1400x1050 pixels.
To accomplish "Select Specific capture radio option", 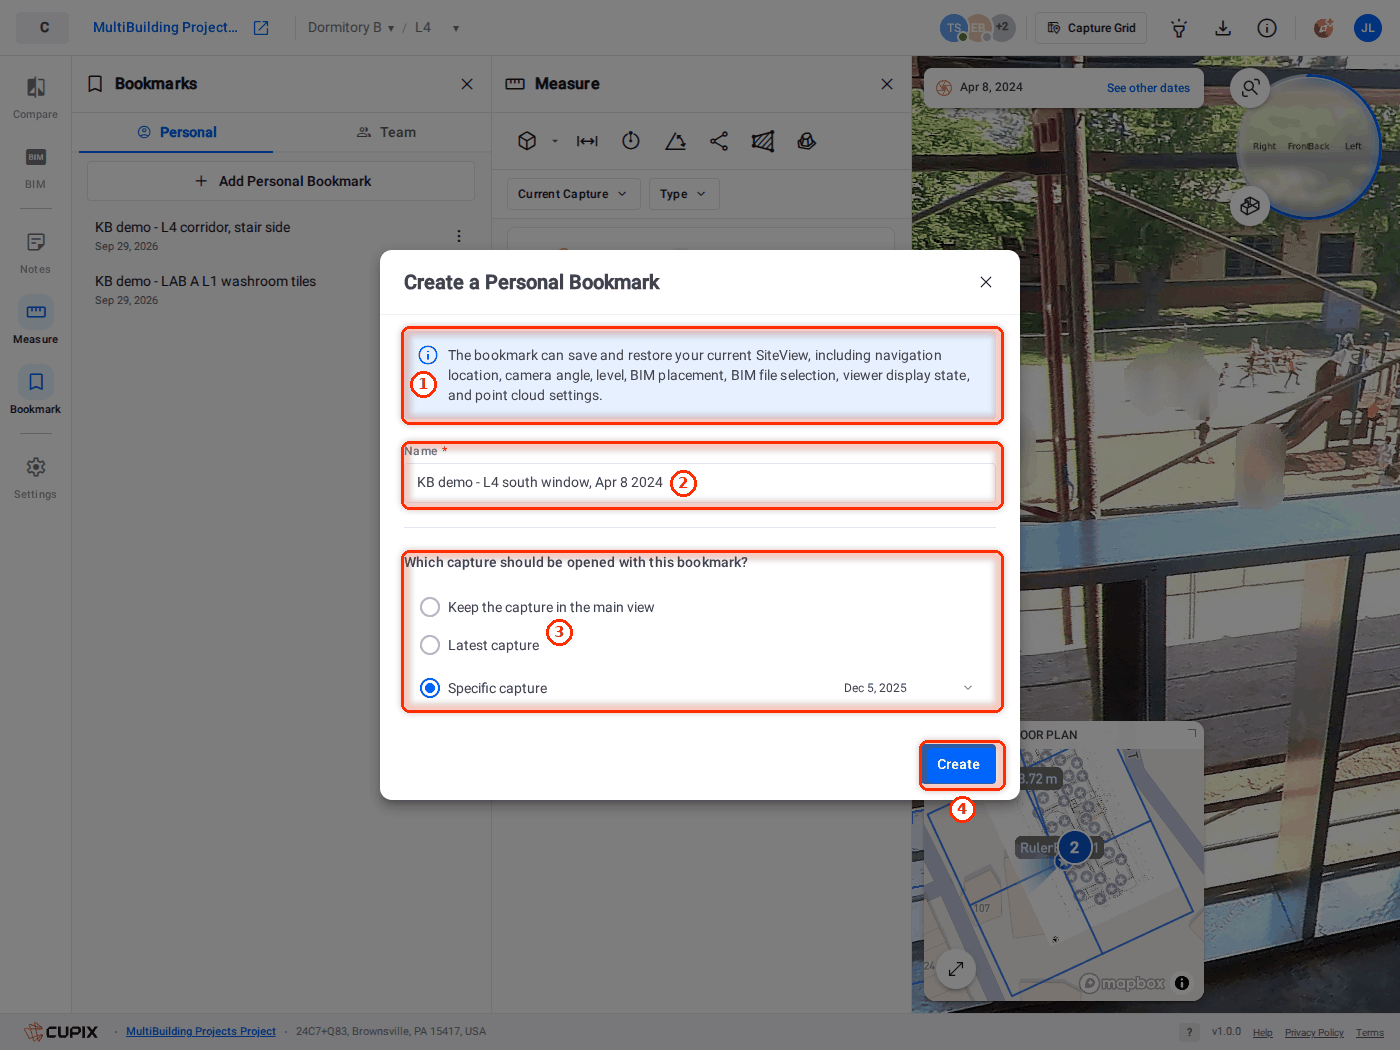I will (430, 688).
